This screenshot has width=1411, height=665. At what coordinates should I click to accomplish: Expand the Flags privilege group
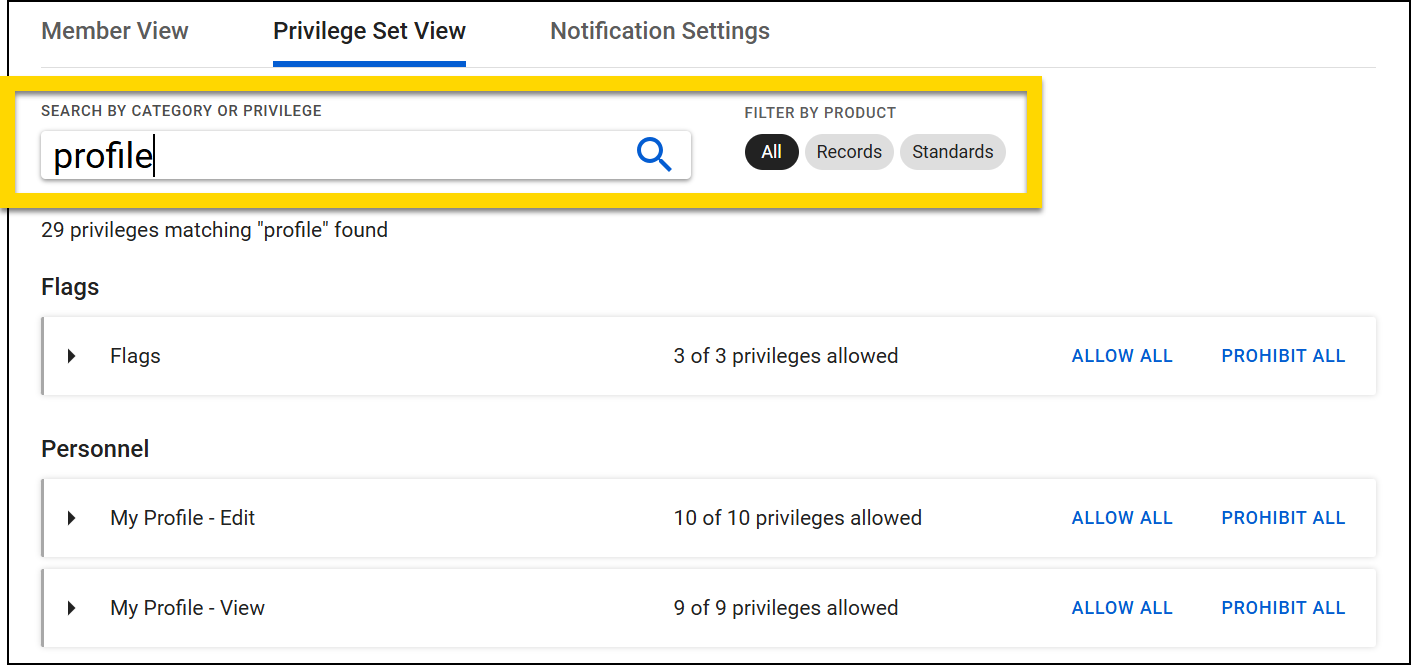[x=69, y=355]
